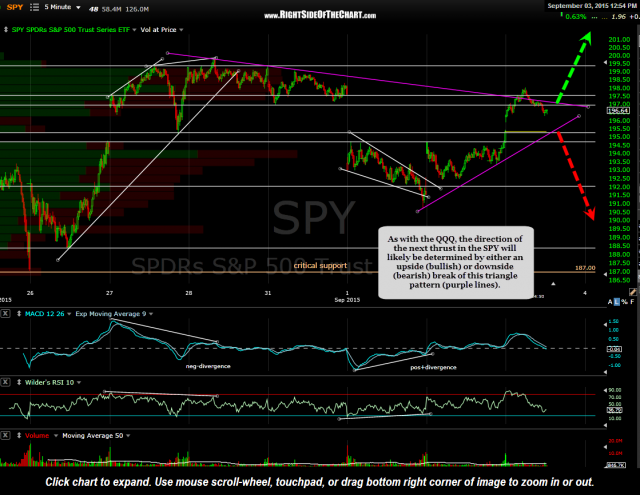
Task: Open Exp Moving Average 9 dropdown
Action: click(151, 314)
